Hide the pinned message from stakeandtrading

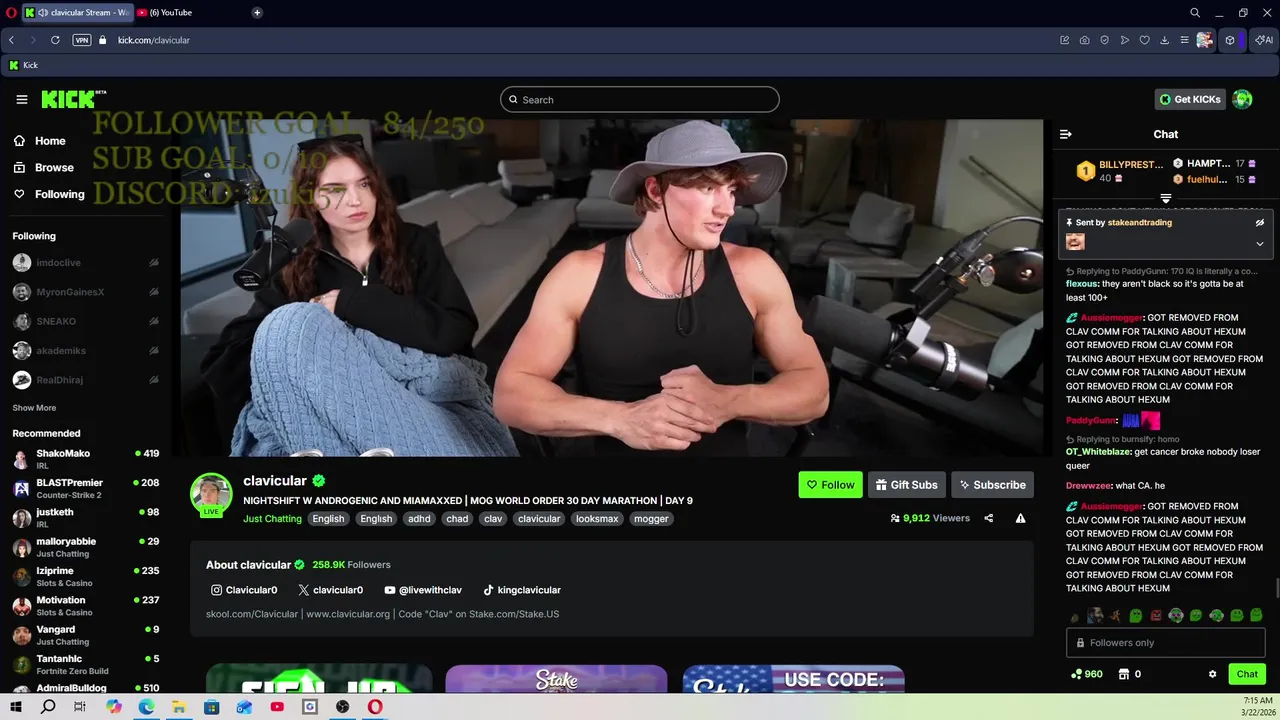[x=1260, y=223]
